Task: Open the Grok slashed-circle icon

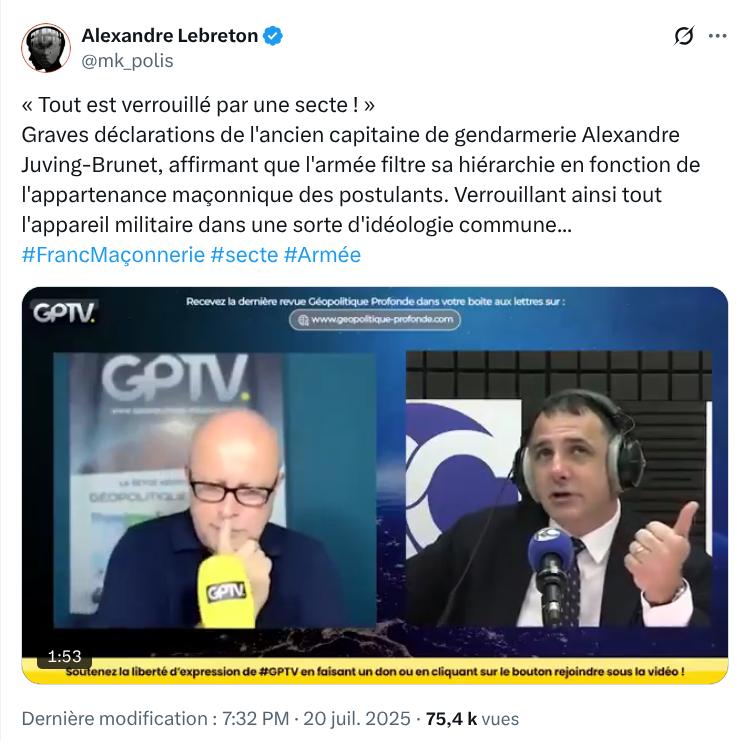Action: point(684,36)
